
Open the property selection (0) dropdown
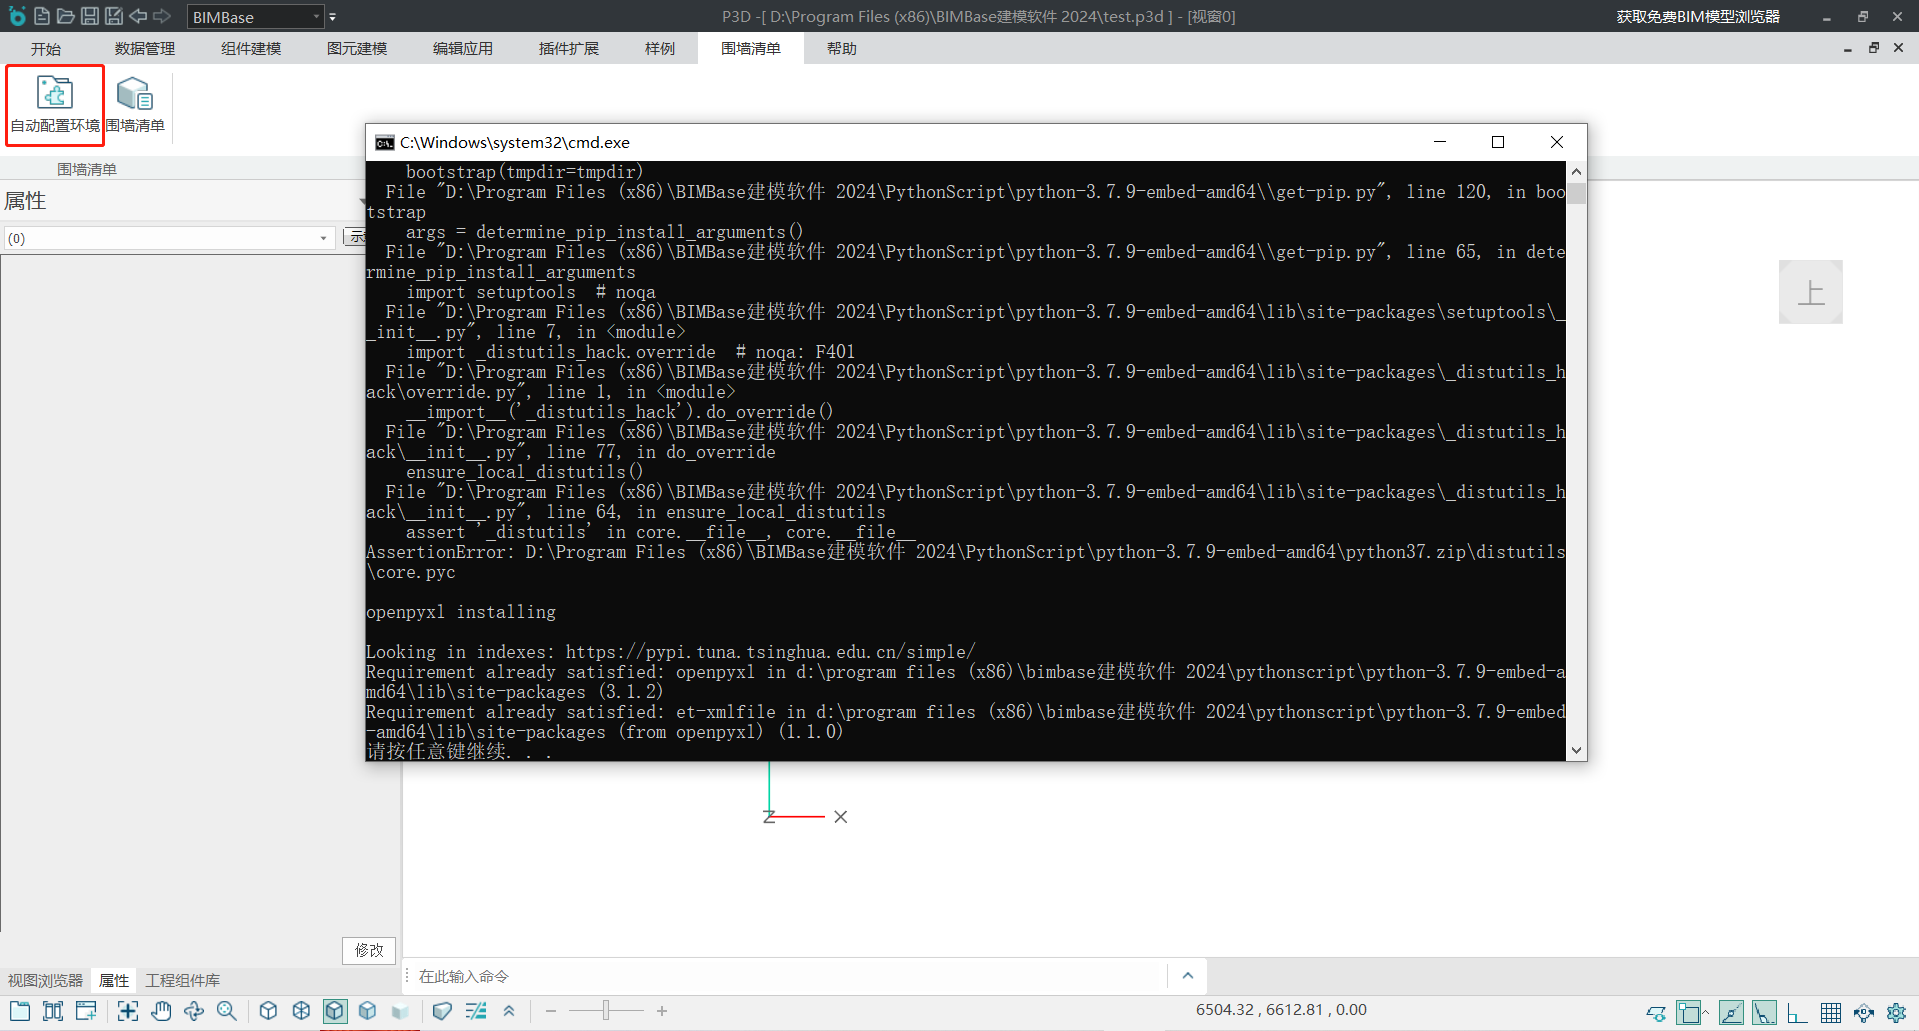(x=169, y=238)
